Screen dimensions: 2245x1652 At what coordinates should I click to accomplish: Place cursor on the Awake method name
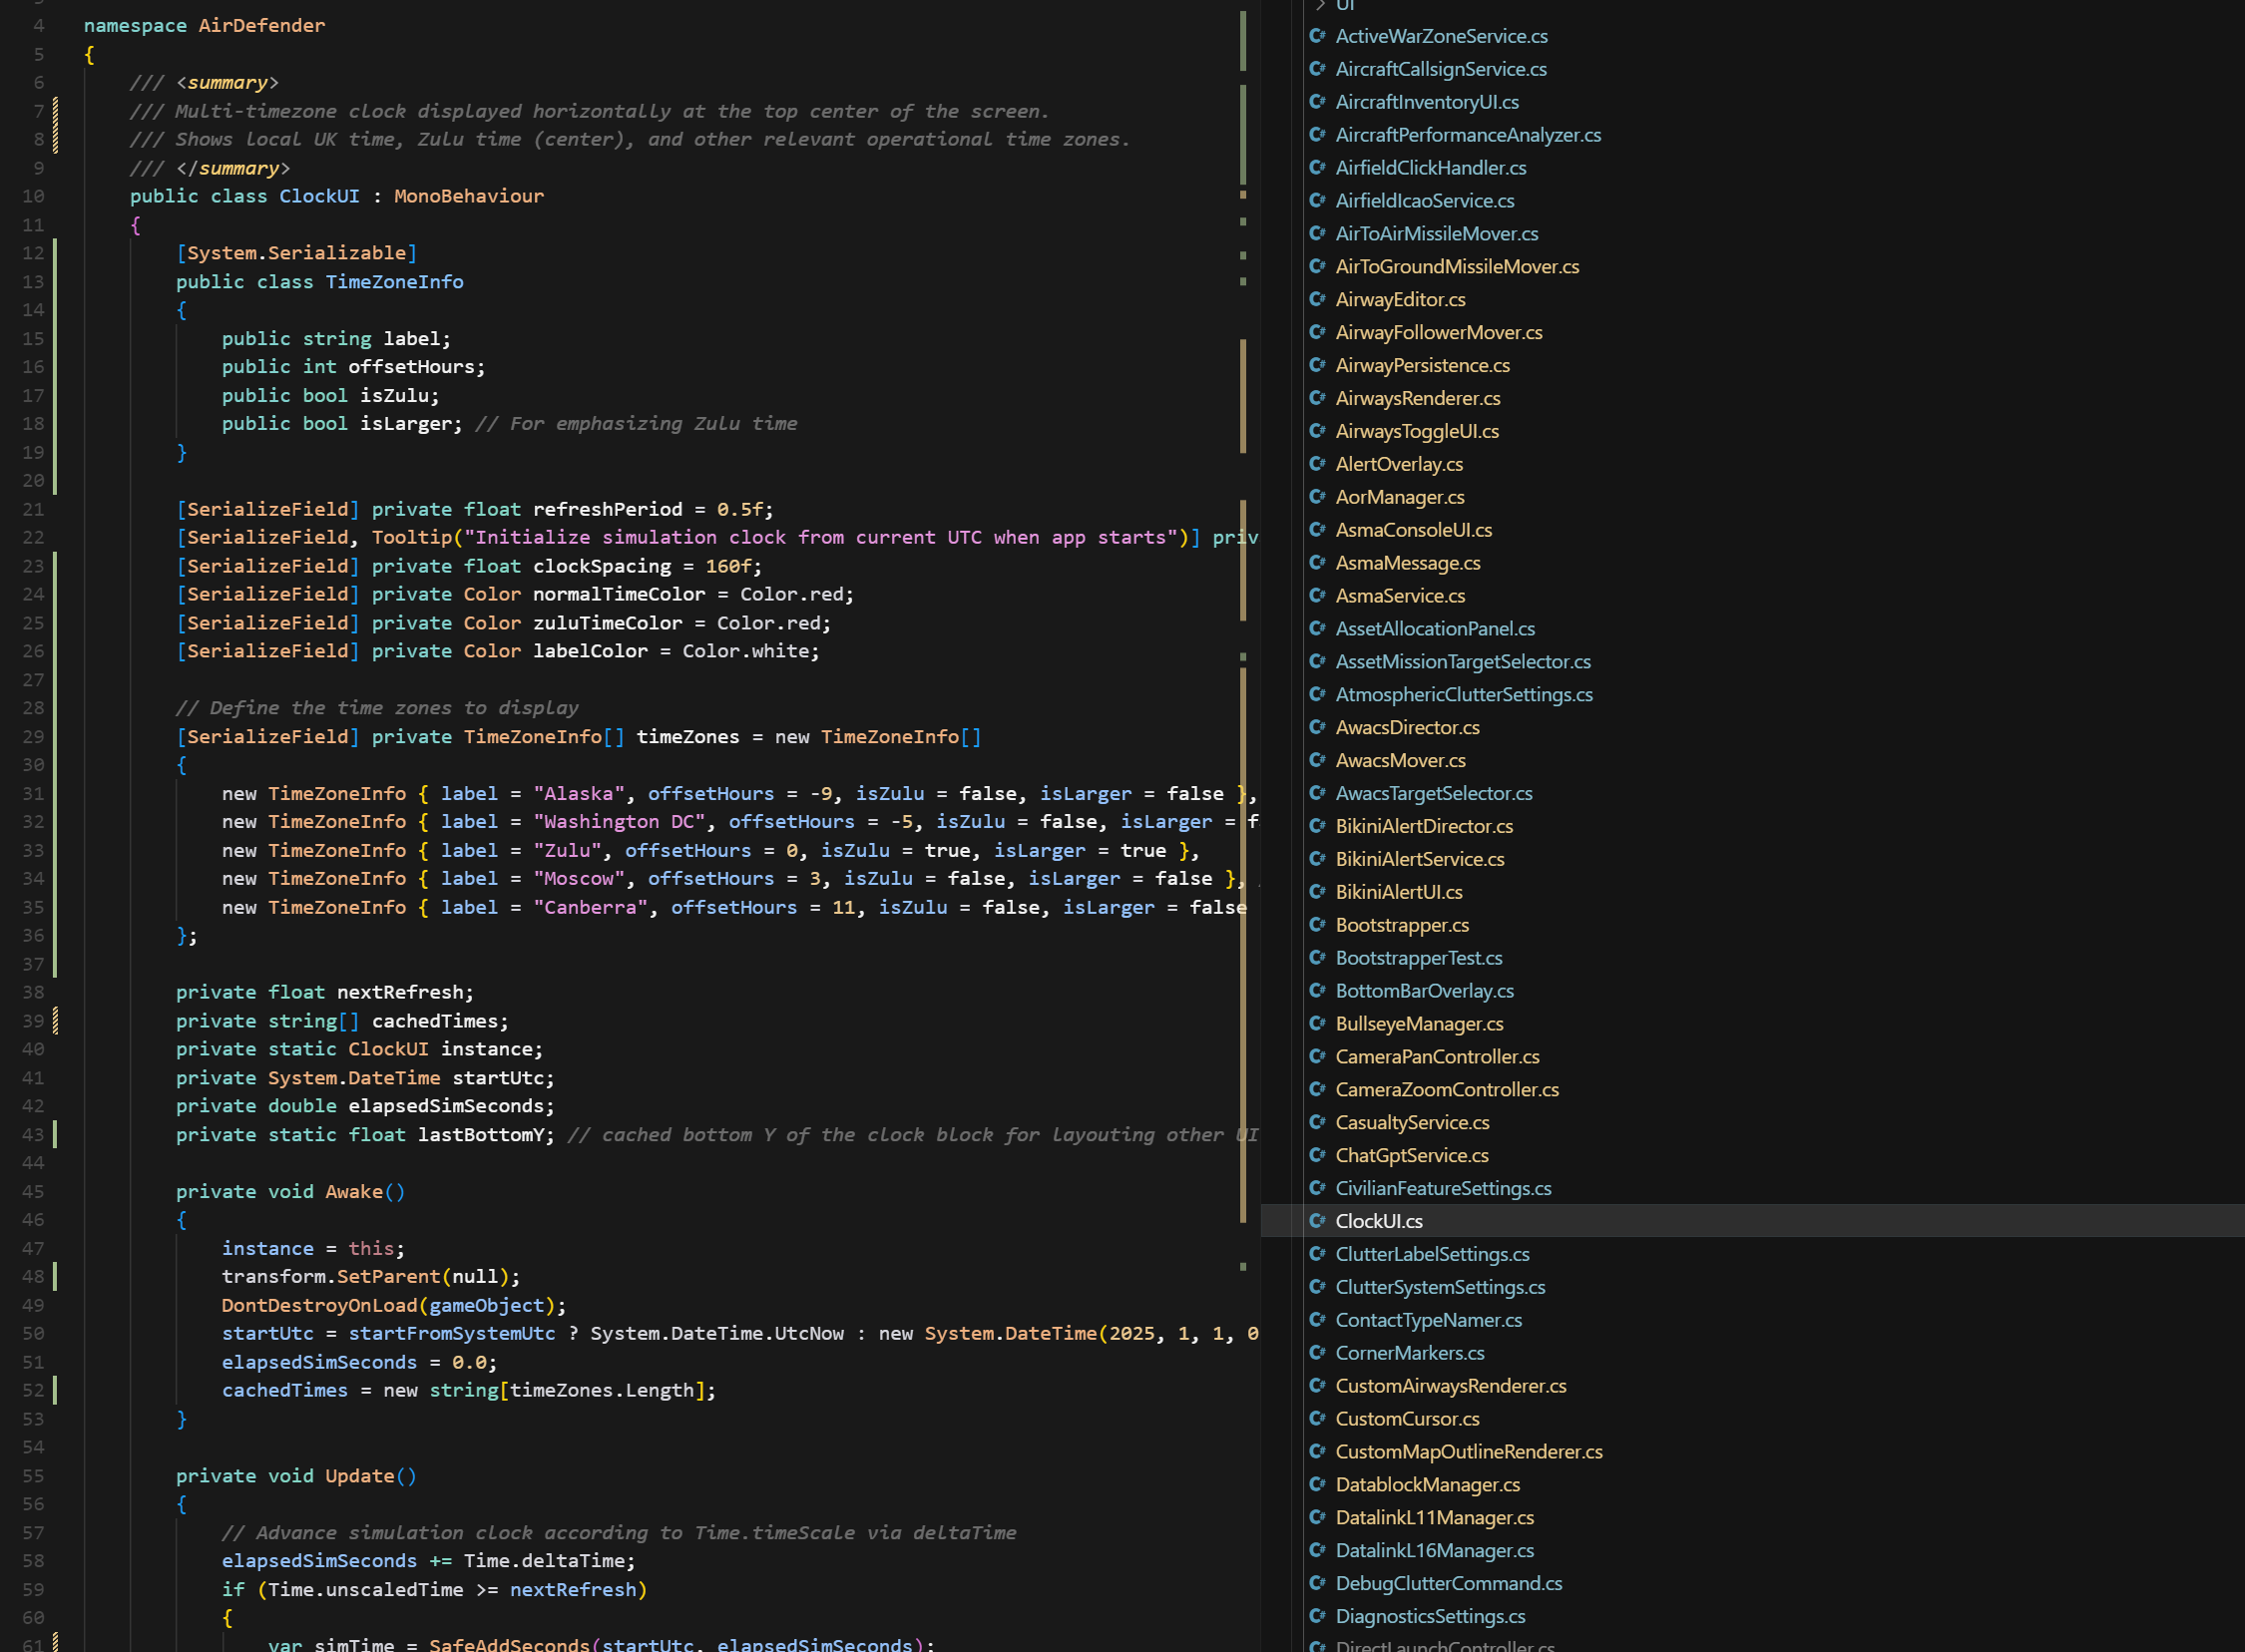354,1192
